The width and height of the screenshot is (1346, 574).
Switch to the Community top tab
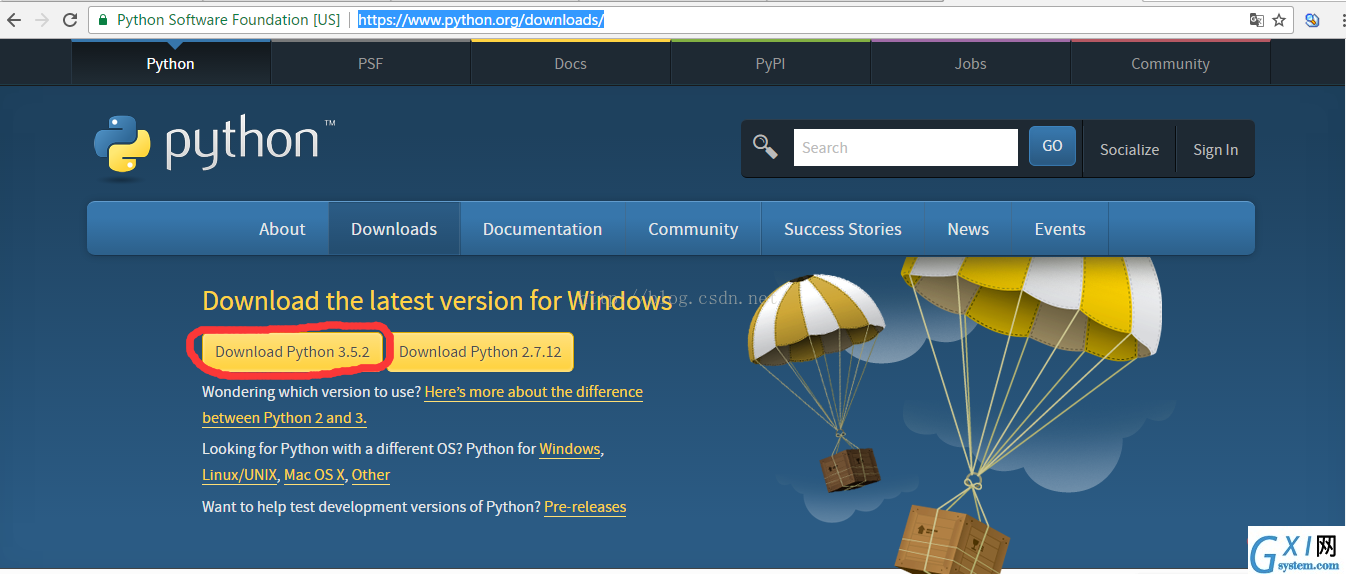1170,63
